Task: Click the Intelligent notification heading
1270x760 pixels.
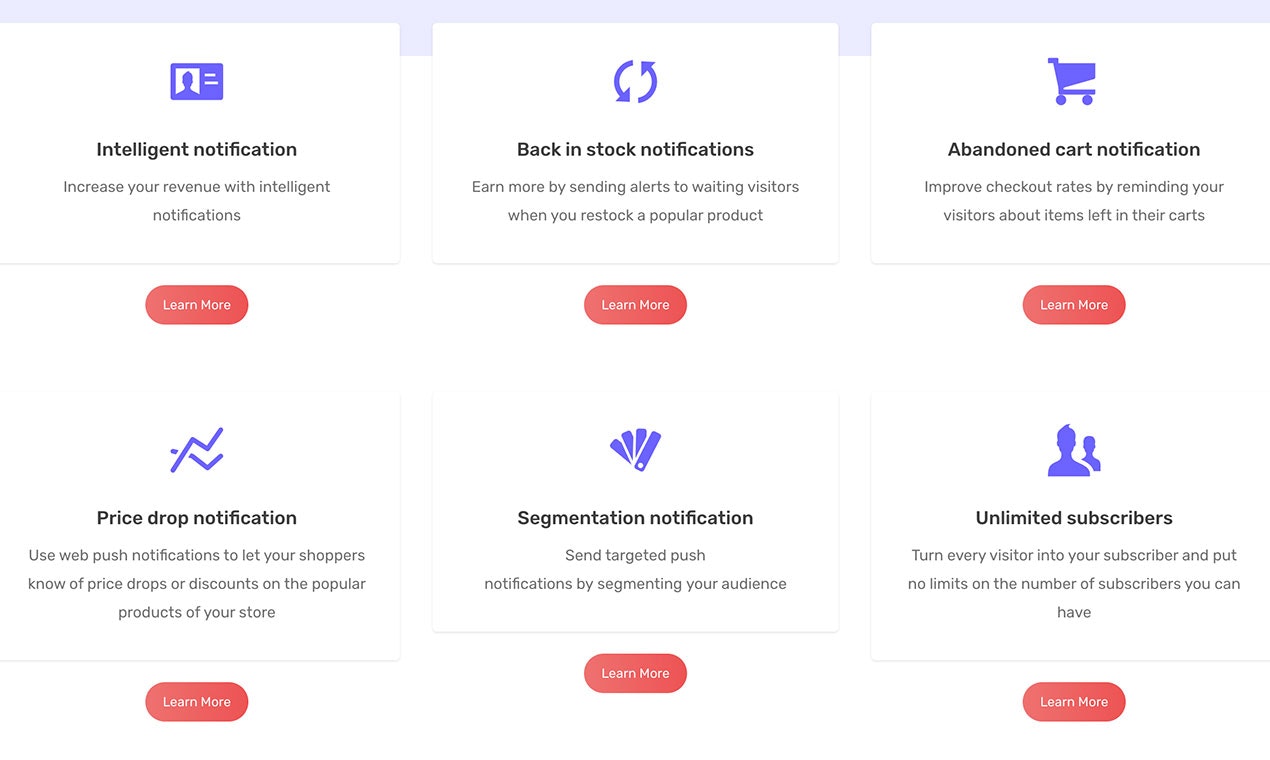Action: tap(196, 149)
